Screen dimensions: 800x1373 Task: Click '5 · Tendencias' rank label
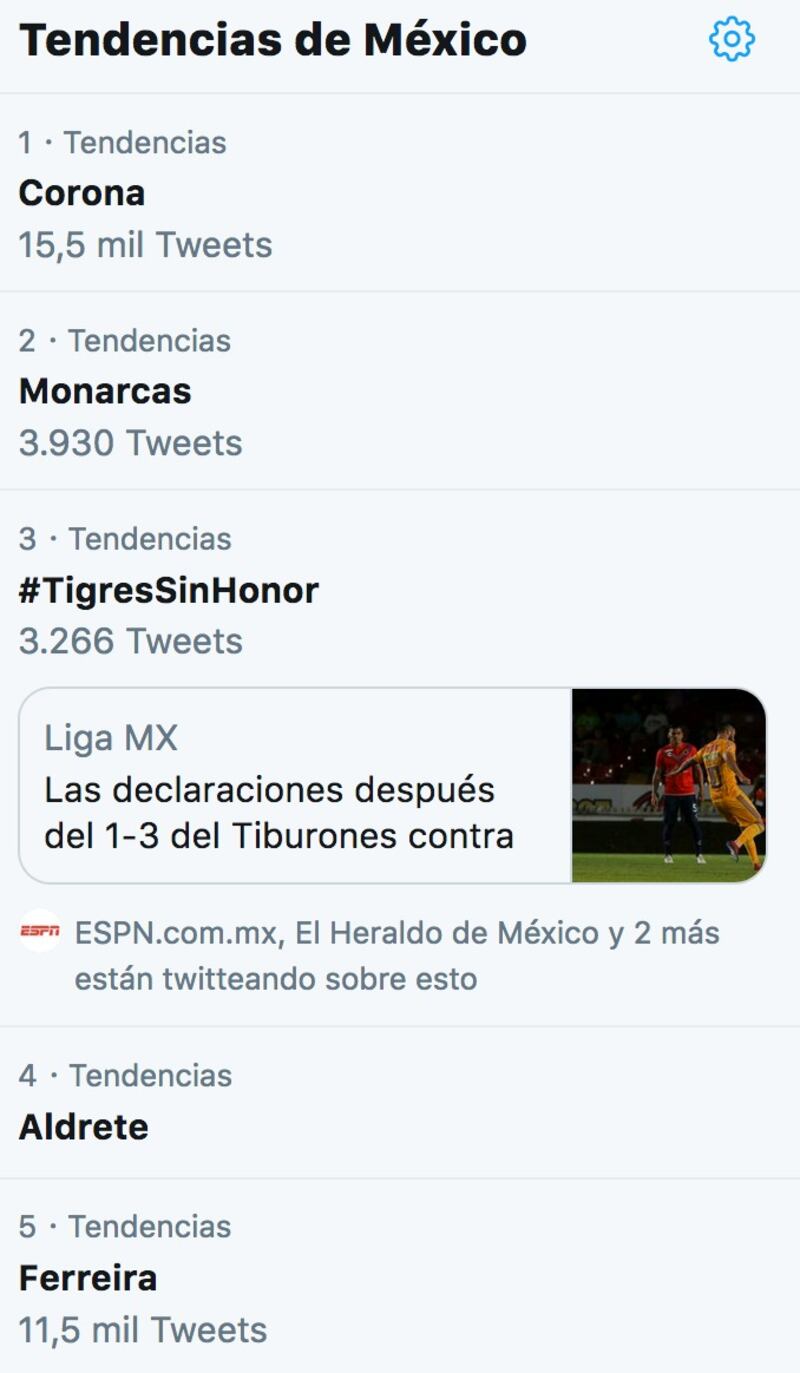click(x=125, y=1227)
